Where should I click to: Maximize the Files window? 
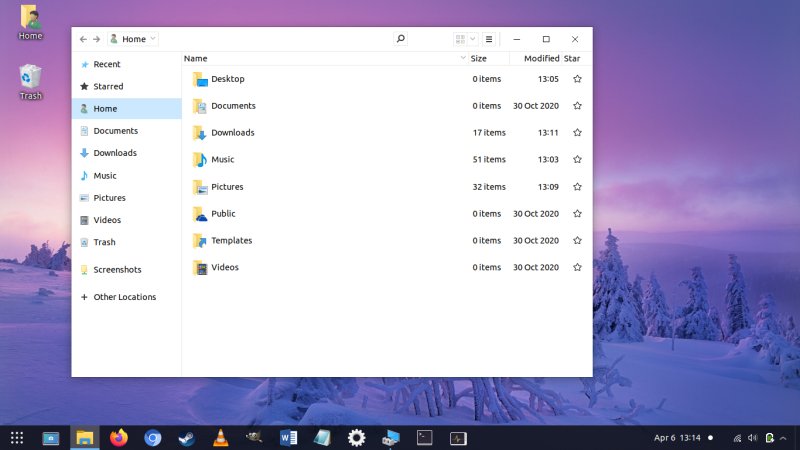click(x=546, y=39)
